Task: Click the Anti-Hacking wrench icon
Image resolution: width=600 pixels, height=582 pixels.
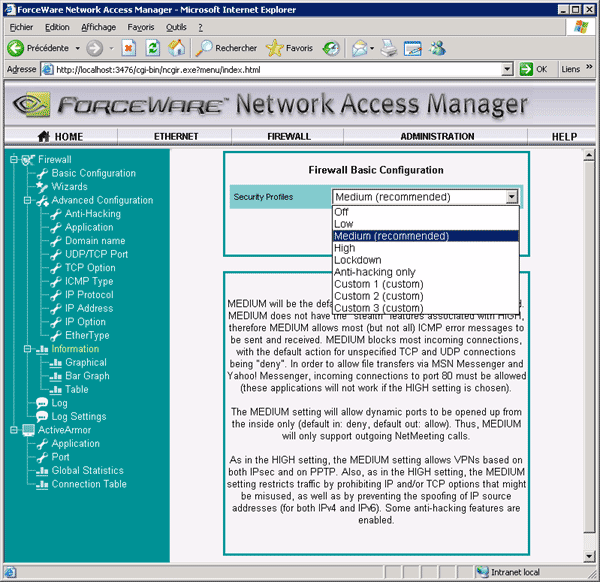Action: [x=55, y=214]
